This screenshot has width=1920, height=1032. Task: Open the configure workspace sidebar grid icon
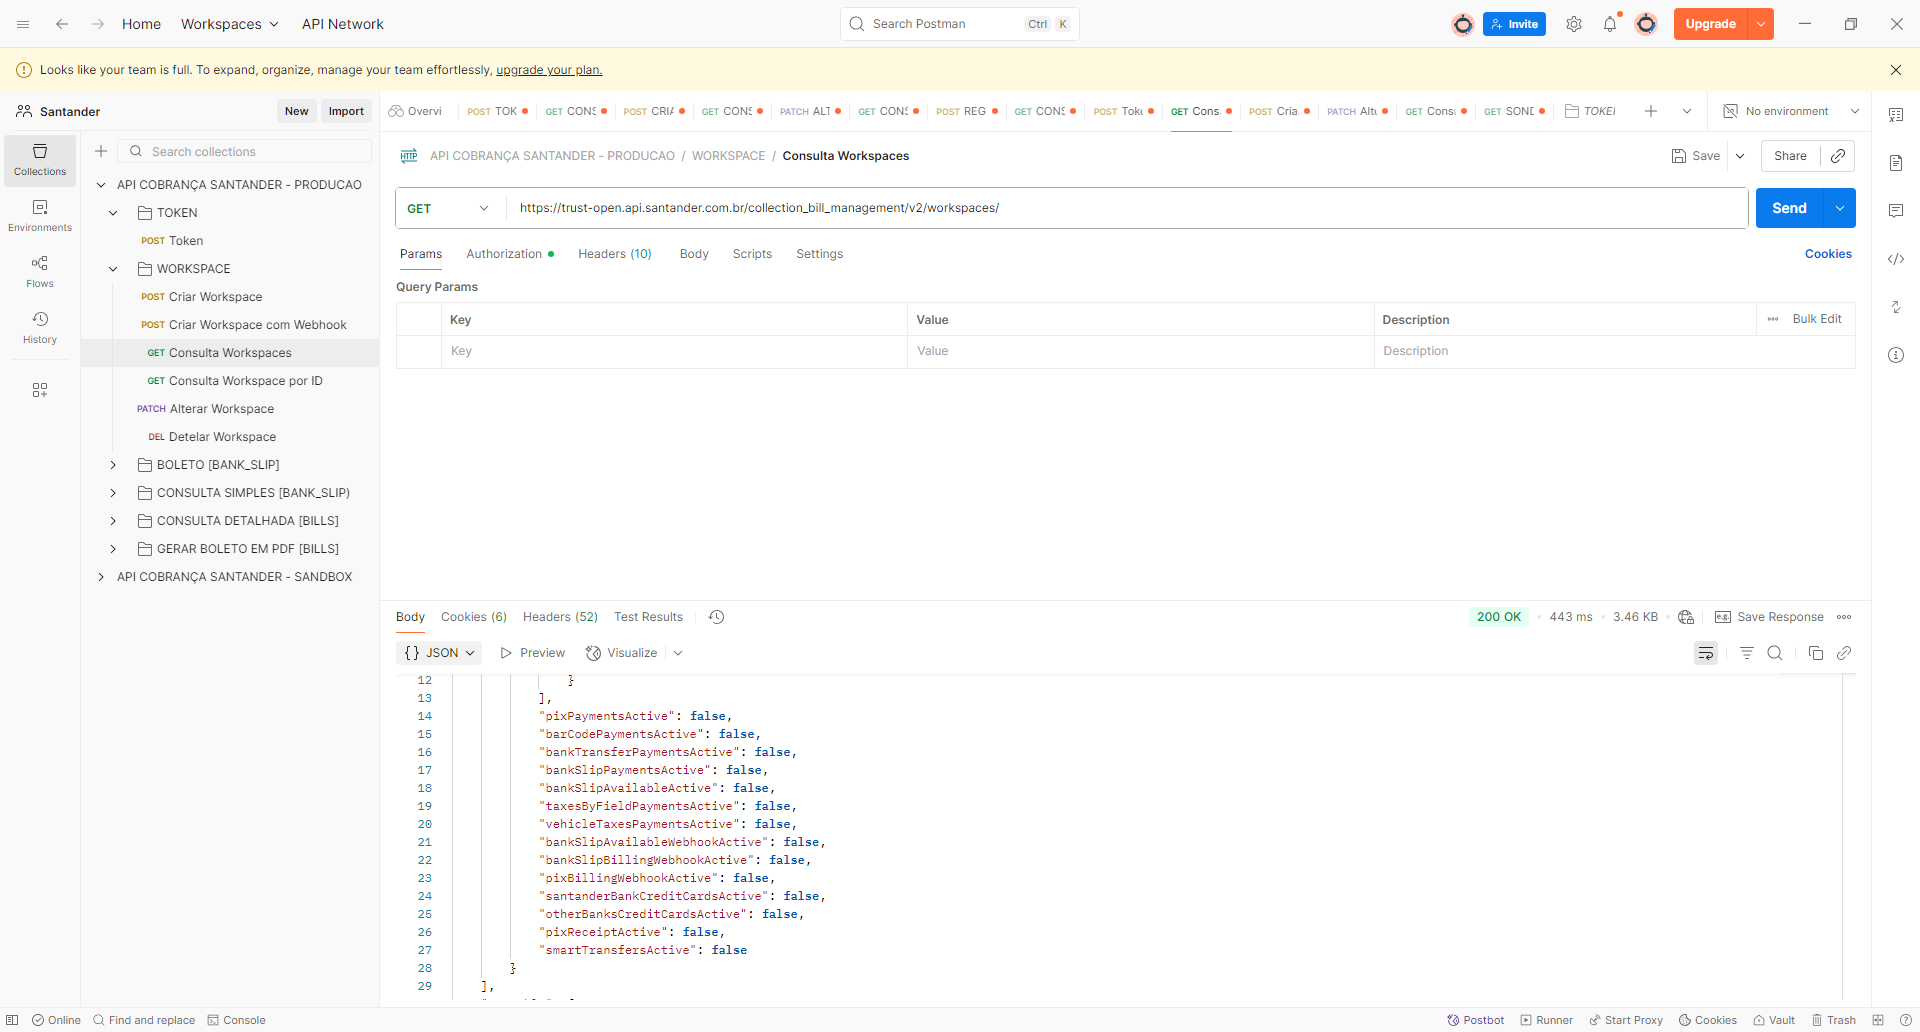40,390
